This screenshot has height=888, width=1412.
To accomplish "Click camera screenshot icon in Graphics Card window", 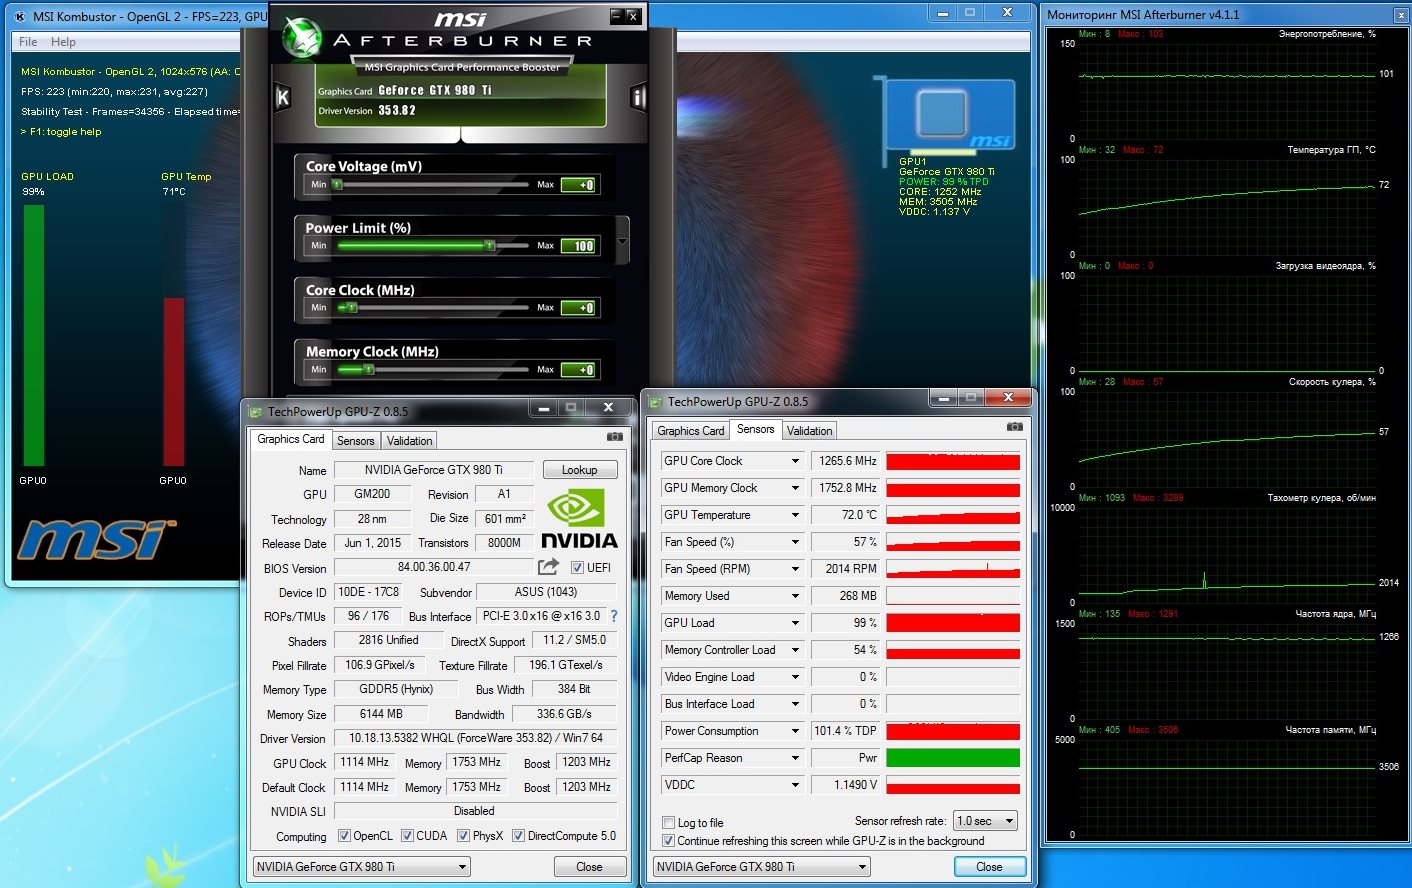I will (x=615, y=437).
